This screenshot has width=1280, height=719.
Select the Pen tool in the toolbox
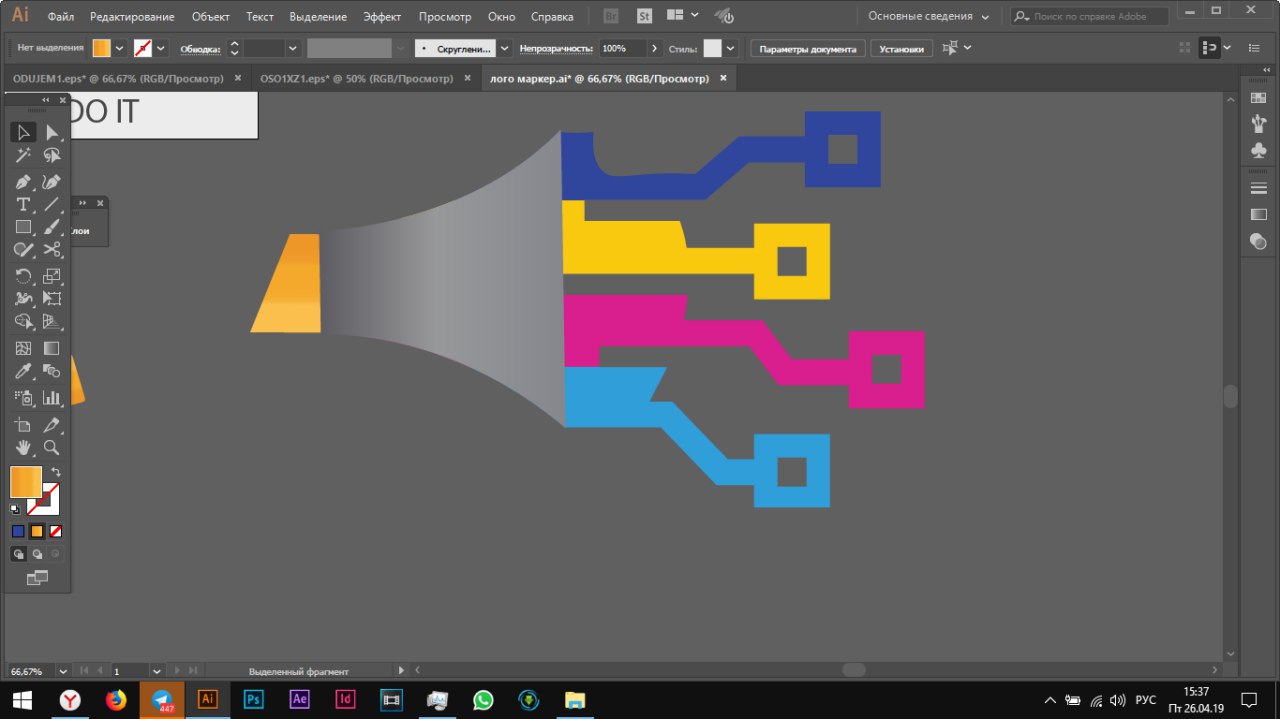pyautogui.click(x=23, y=182)
